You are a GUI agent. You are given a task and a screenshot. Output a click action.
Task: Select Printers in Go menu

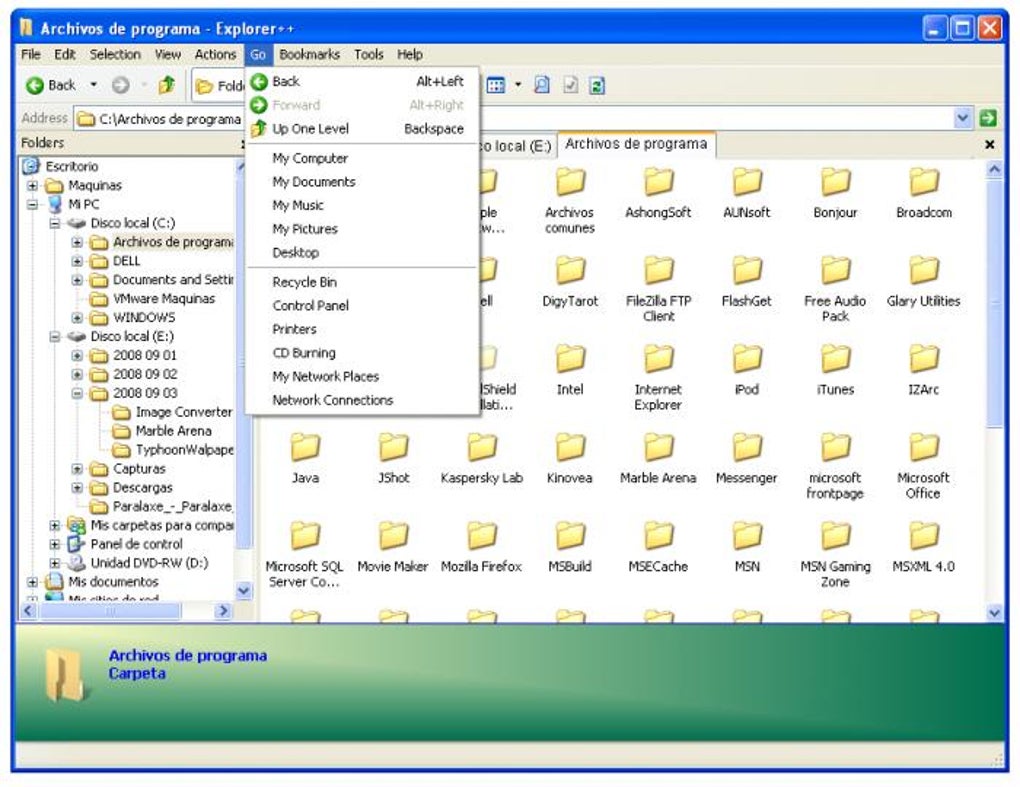coord(362,328)
